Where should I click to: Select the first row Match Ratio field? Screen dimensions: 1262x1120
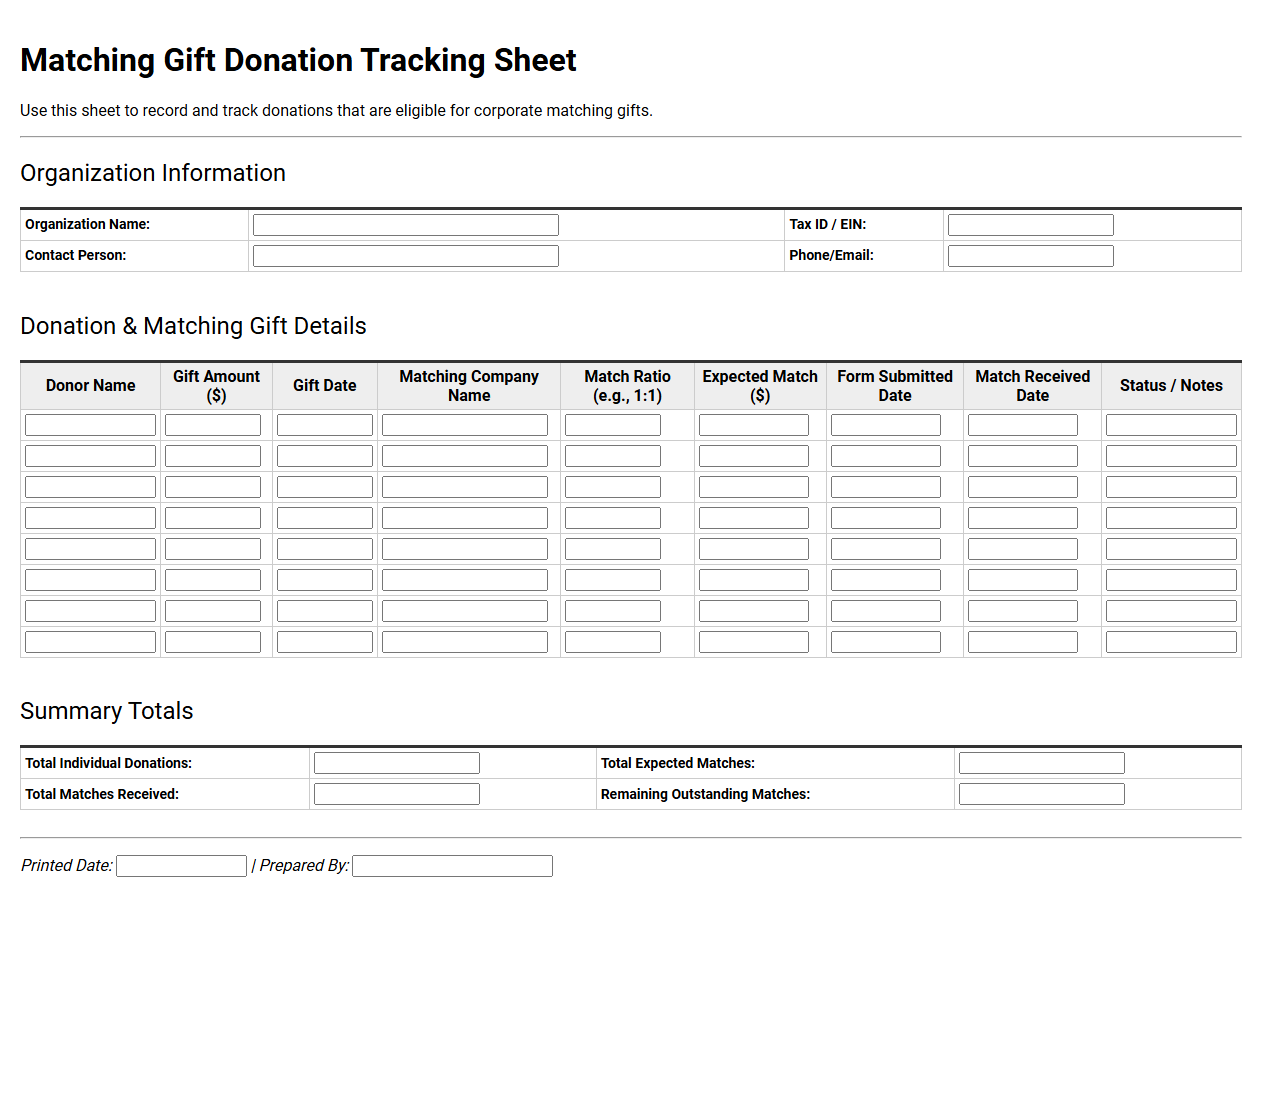point(613,425)
